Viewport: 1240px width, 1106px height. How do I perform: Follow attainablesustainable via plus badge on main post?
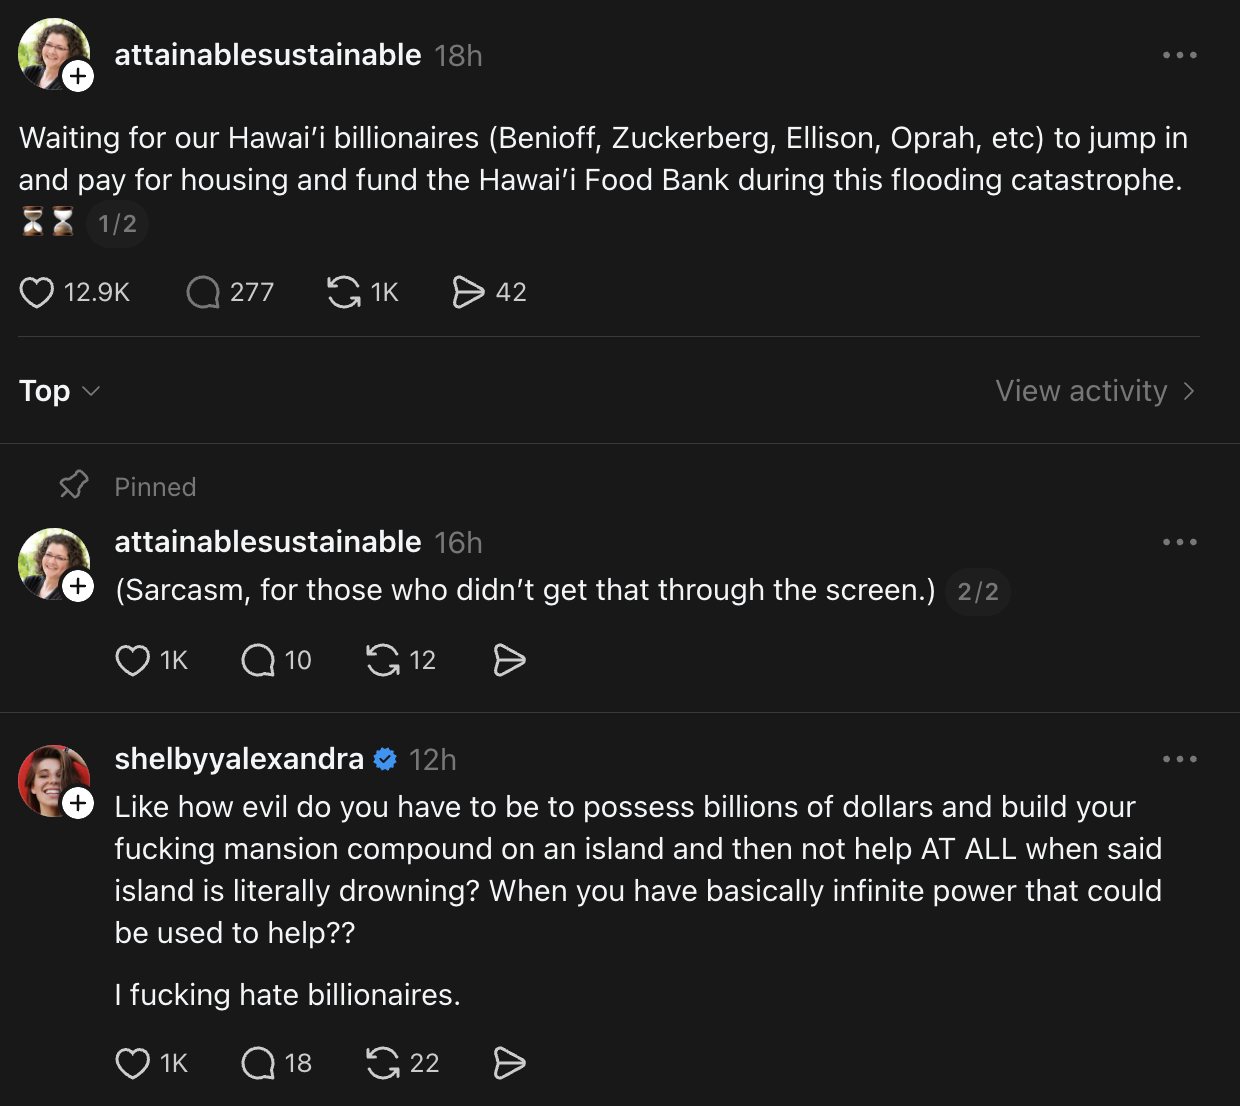[78, 77]
